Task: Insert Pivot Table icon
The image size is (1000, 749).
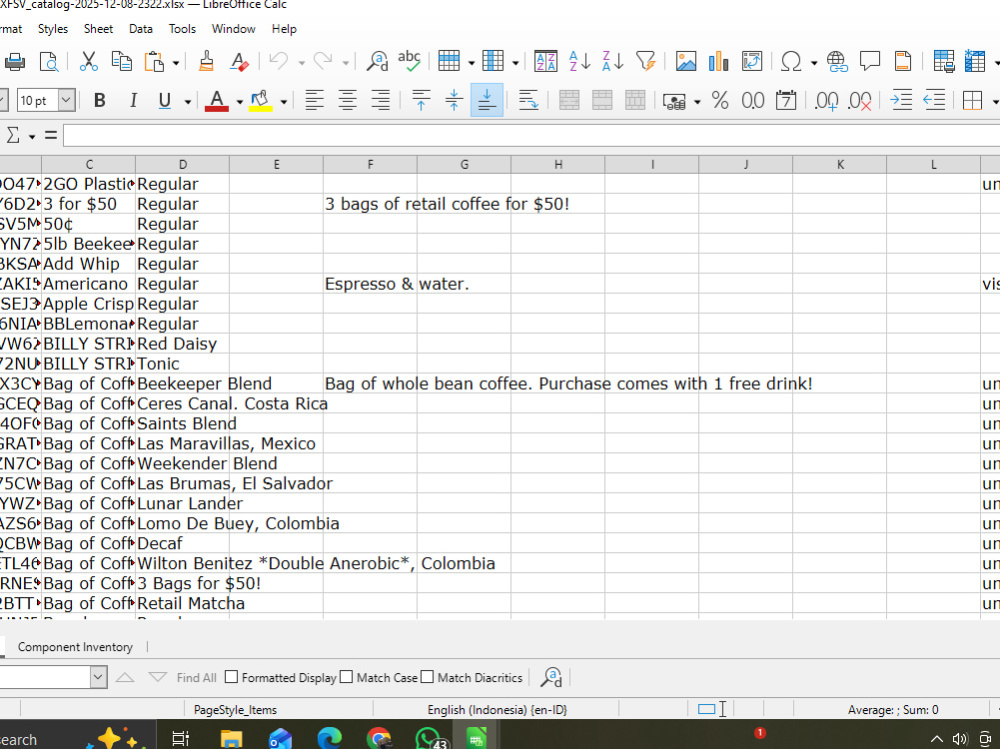Action: tap(752, 62)
